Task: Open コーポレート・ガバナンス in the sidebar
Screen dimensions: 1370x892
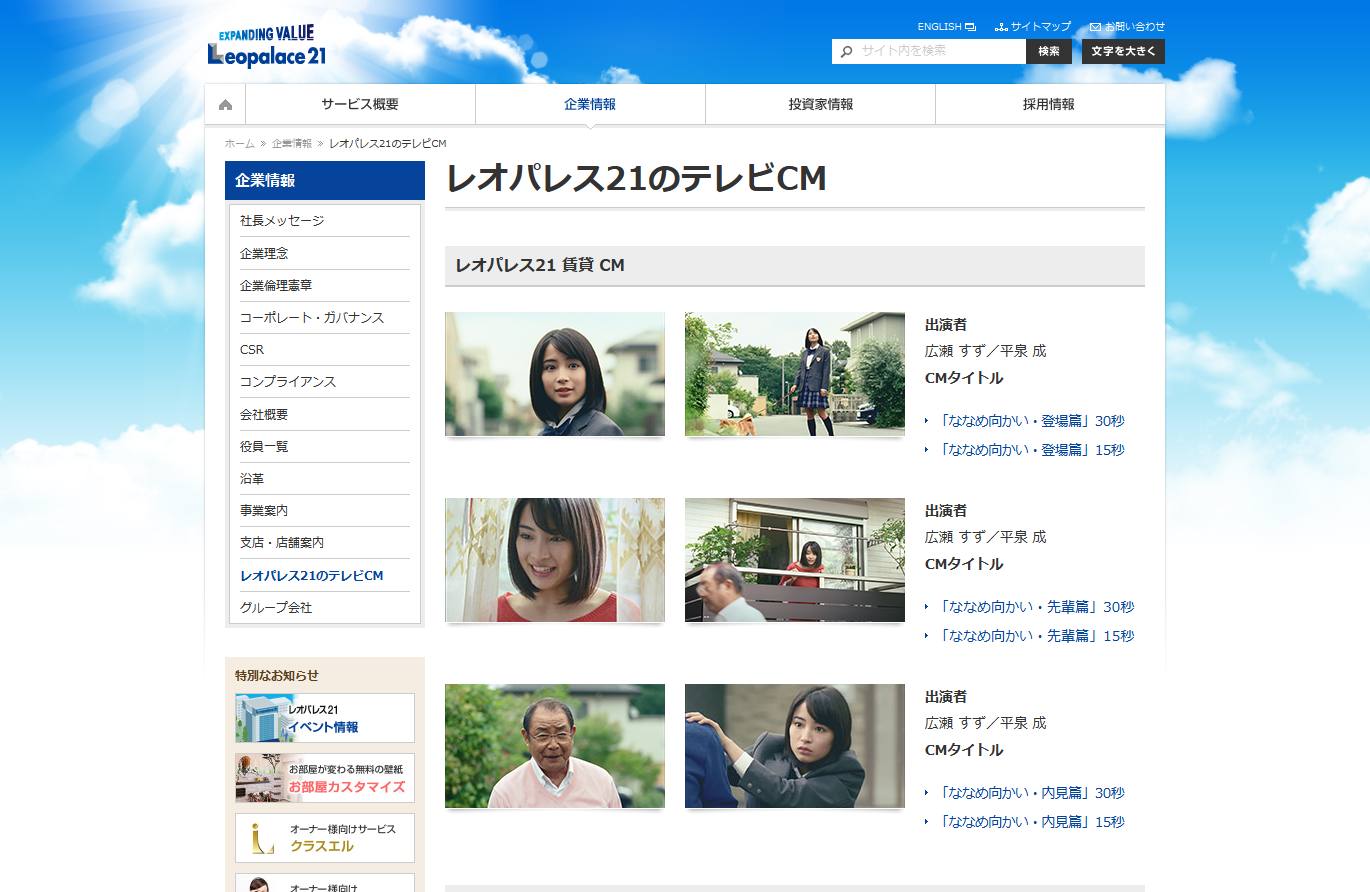Action: click(x=325, y=318)
